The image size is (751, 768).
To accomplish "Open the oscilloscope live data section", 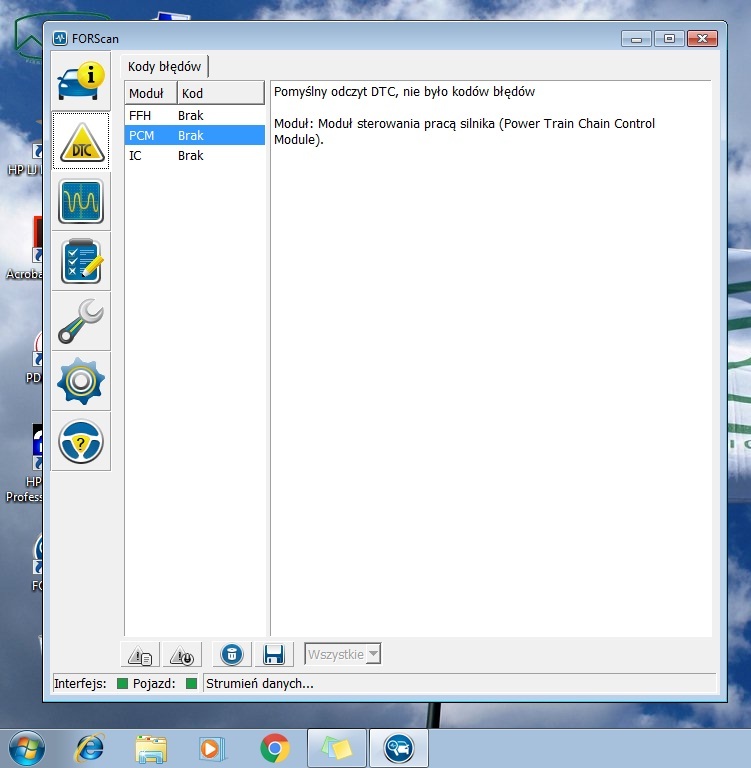I will 81,201.
